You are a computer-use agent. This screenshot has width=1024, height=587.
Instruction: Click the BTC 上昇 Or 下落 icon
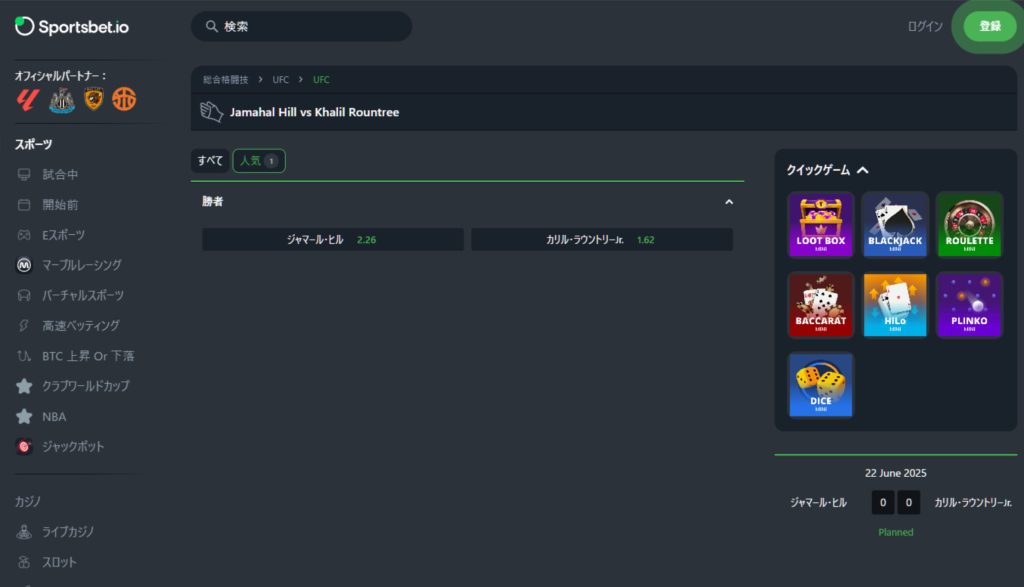24,356
